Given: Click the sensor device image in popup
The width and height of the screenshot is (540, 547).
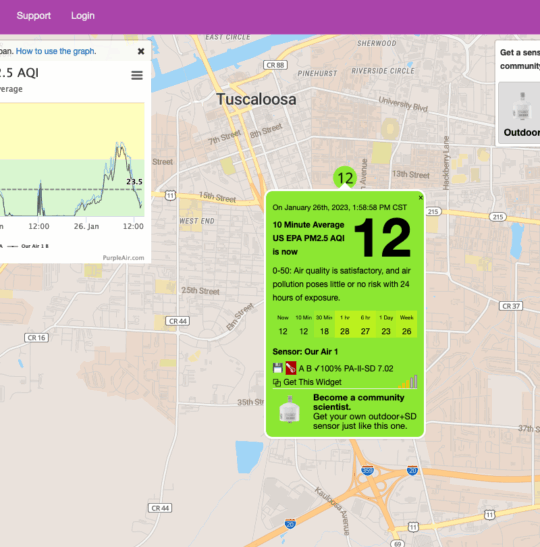Looking at the screenshot, I should pyautogui.click(x=290, y=410).
